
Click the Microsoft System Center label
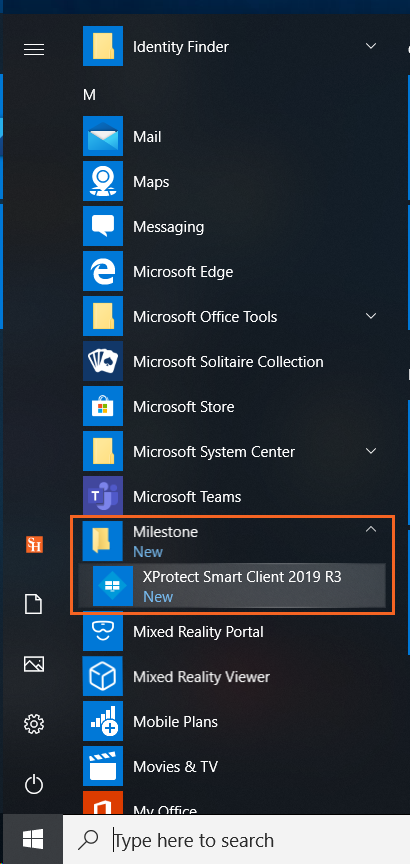click(x=214, y=452)
